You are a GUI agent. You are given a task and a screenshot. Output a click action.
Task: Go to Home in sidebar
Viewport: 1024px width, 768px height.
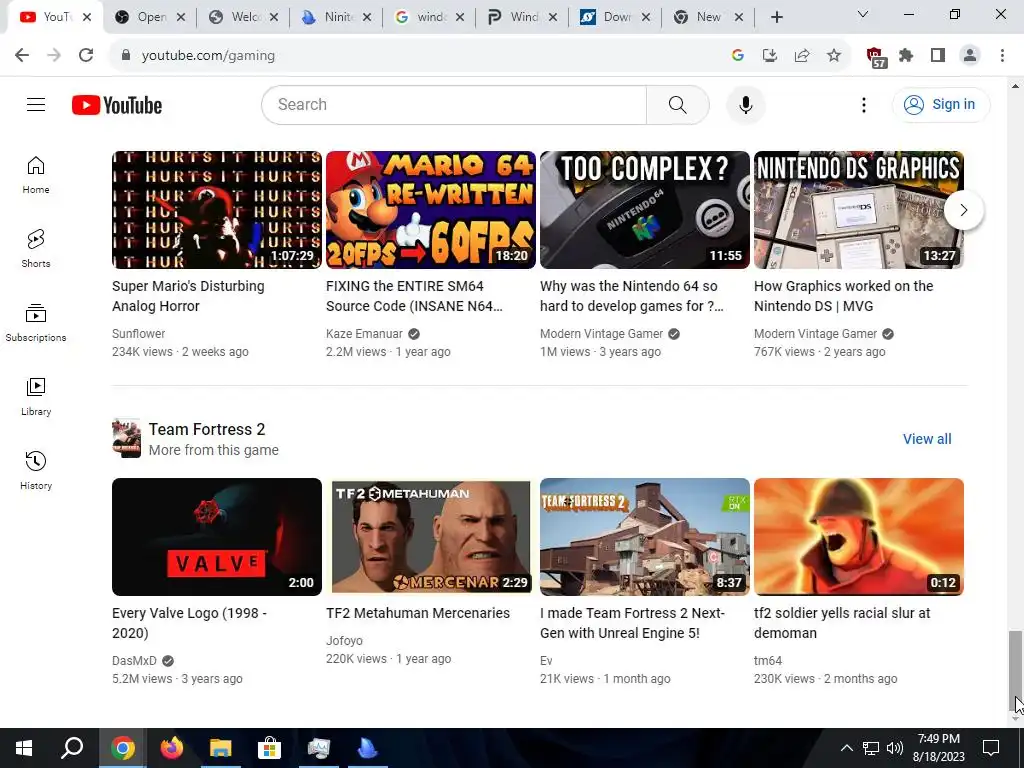tap(36, 175)
